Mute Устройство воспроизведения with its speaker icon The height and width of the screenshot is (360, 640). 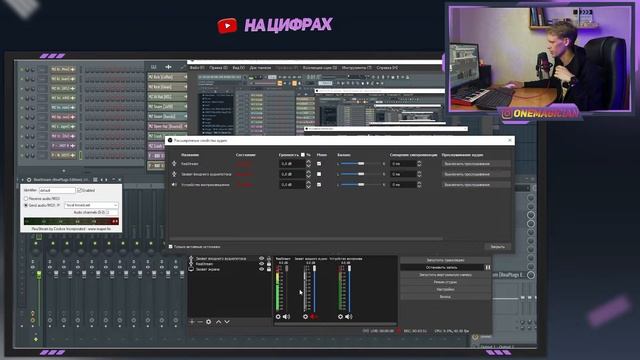tap(349, 316)
